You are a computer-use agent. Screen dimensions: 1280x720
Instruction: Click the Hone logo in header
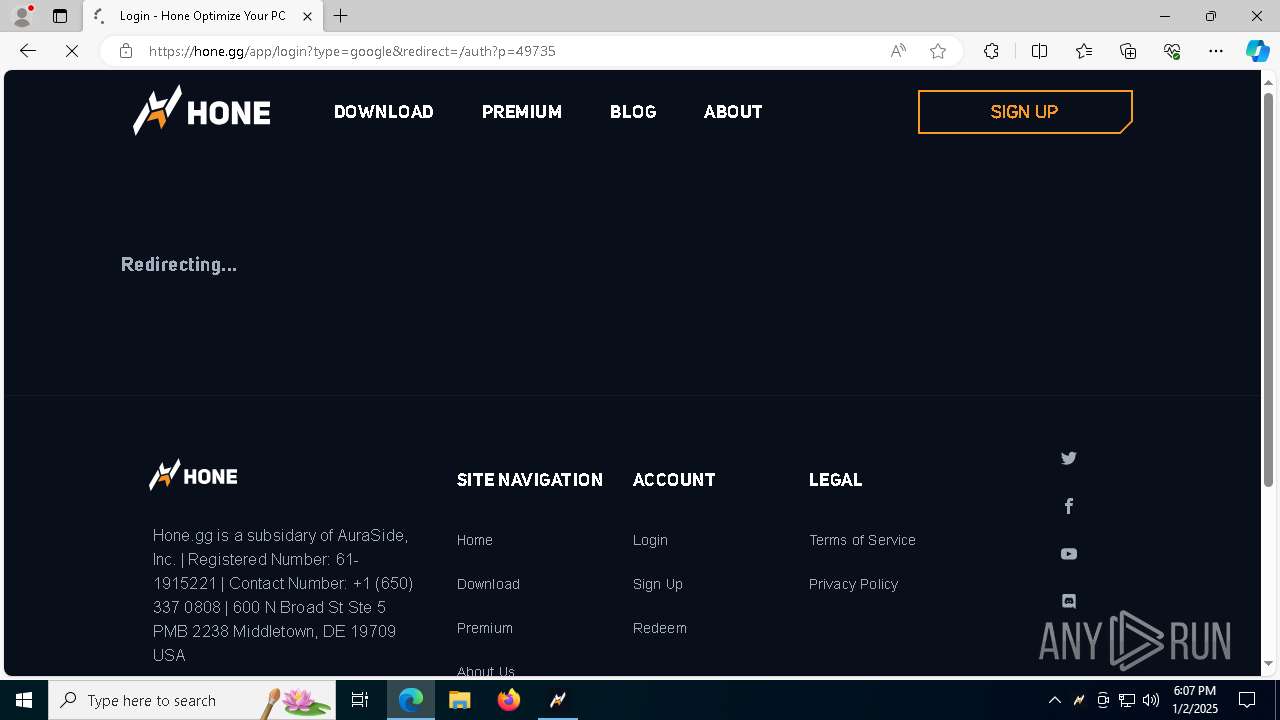(201, 110)
